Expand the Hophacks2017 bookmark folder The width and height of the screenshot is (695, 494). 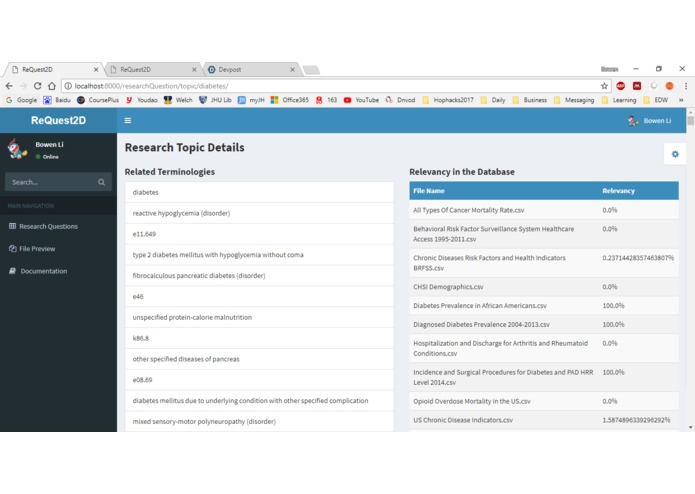click(x=448, y=100)
